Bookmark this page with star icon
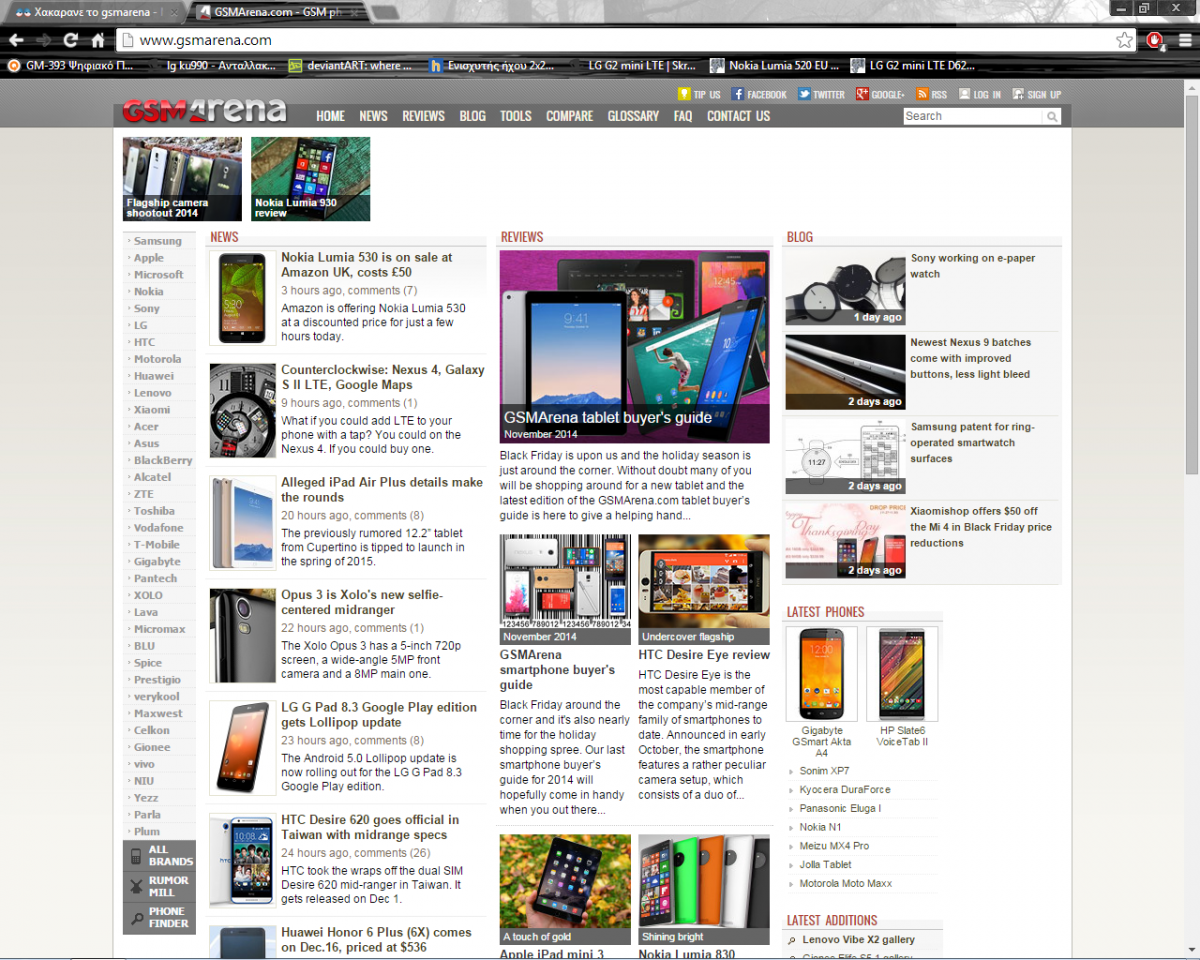 click(x=1125, y=40)
